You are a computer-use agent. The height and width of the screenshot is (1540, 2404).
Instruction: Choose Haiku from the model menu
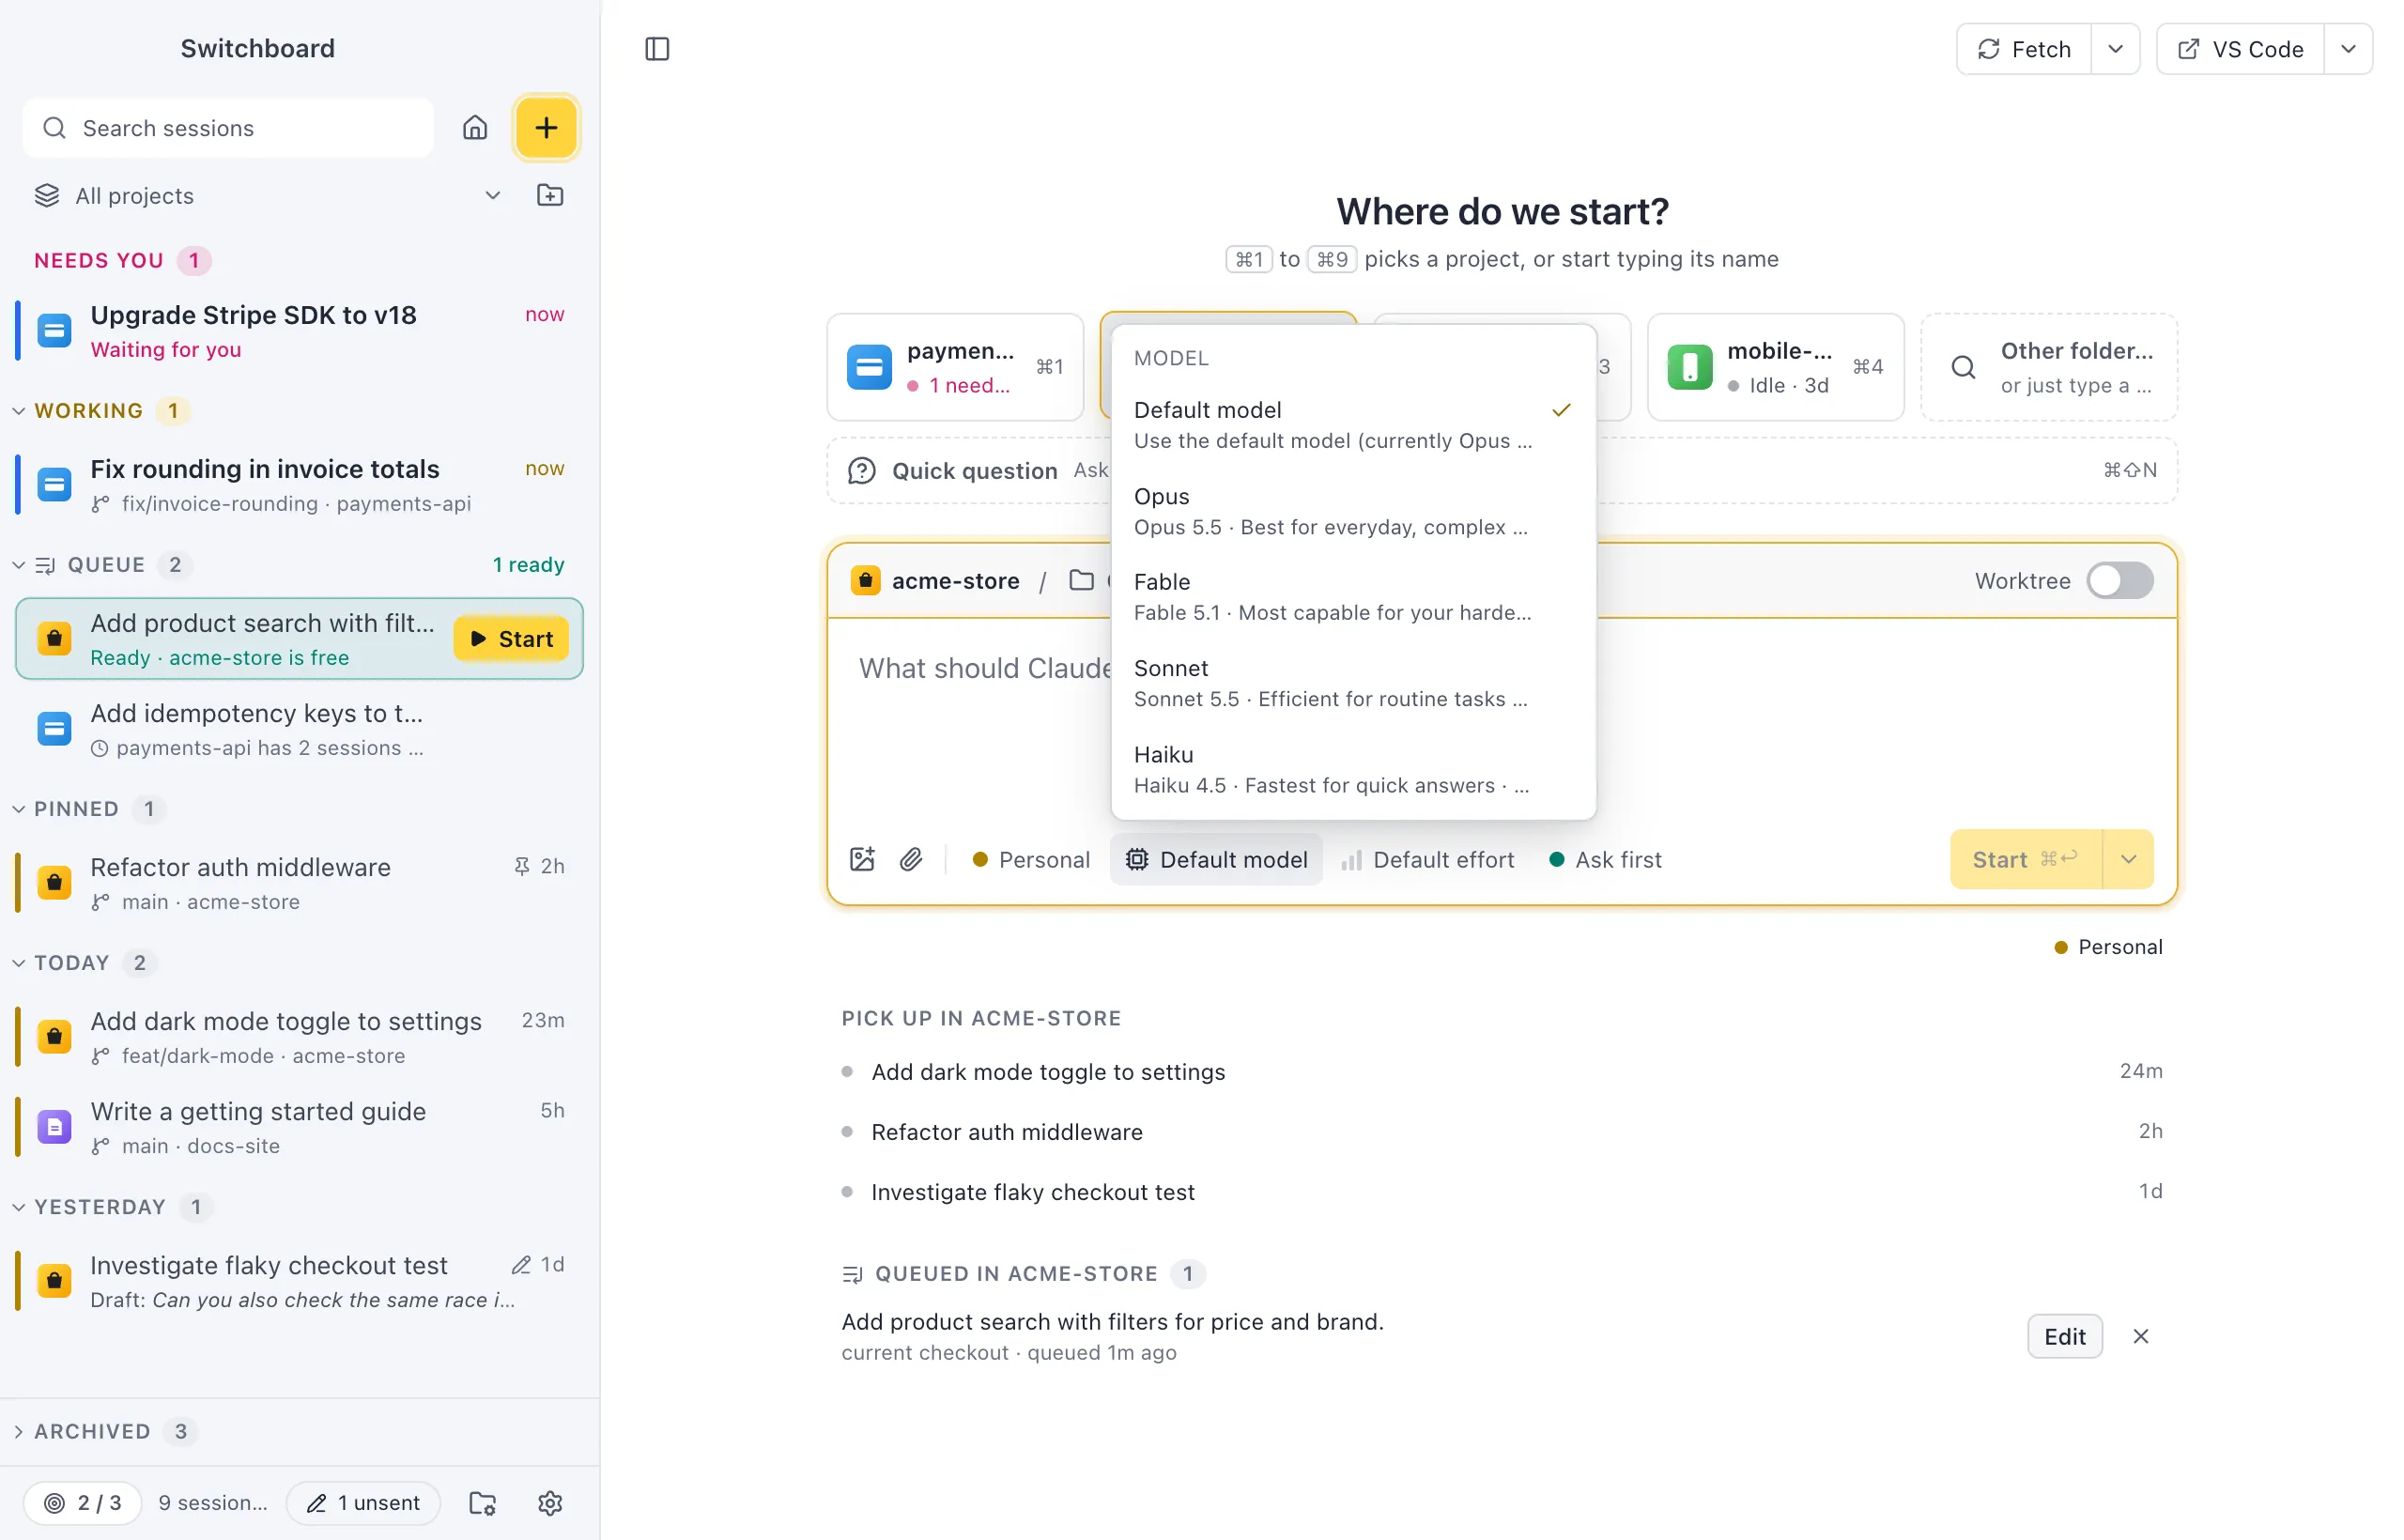(1353, 769)
